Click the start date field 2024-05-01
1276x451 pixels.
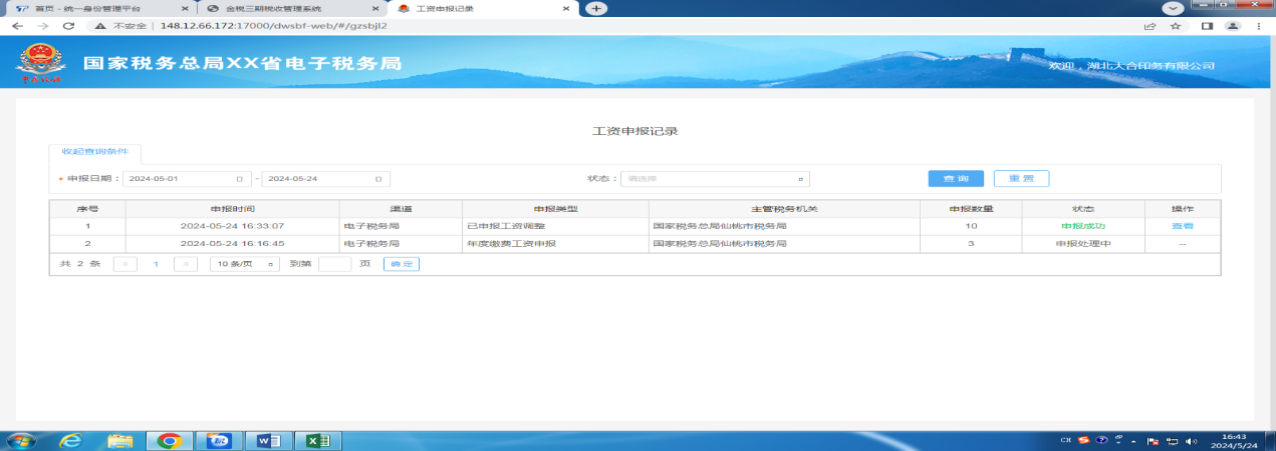click(187, 179)
